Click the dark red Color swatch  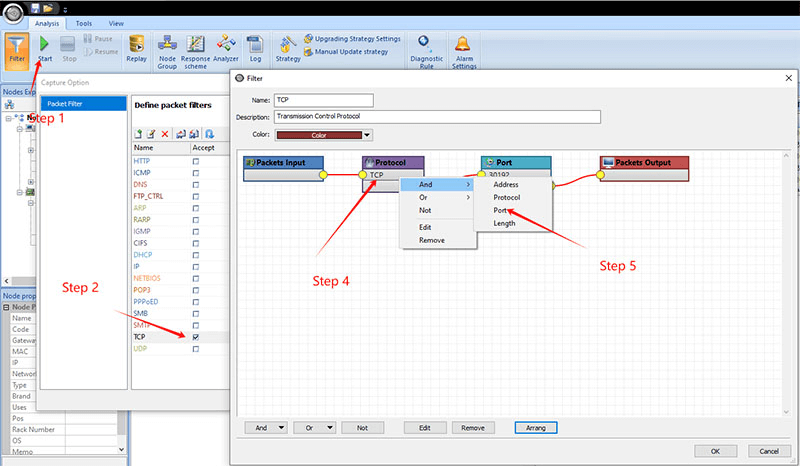click(318, 135)
